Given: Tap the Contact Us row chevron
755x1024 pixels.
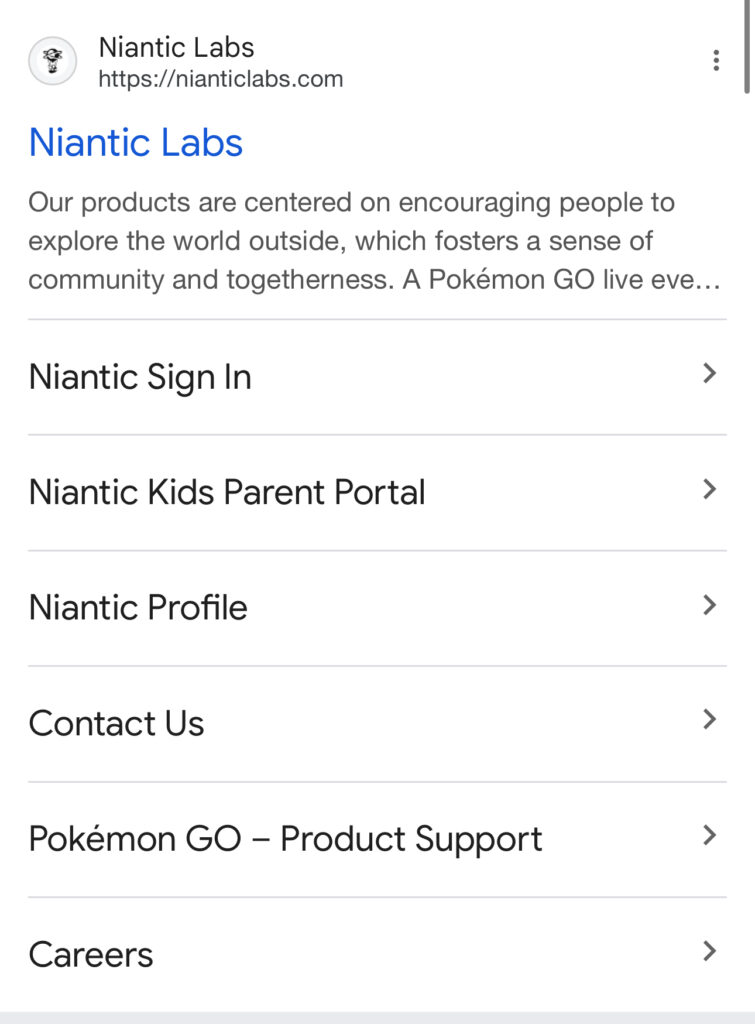Looking at the screenshot, I should [709, 720].
